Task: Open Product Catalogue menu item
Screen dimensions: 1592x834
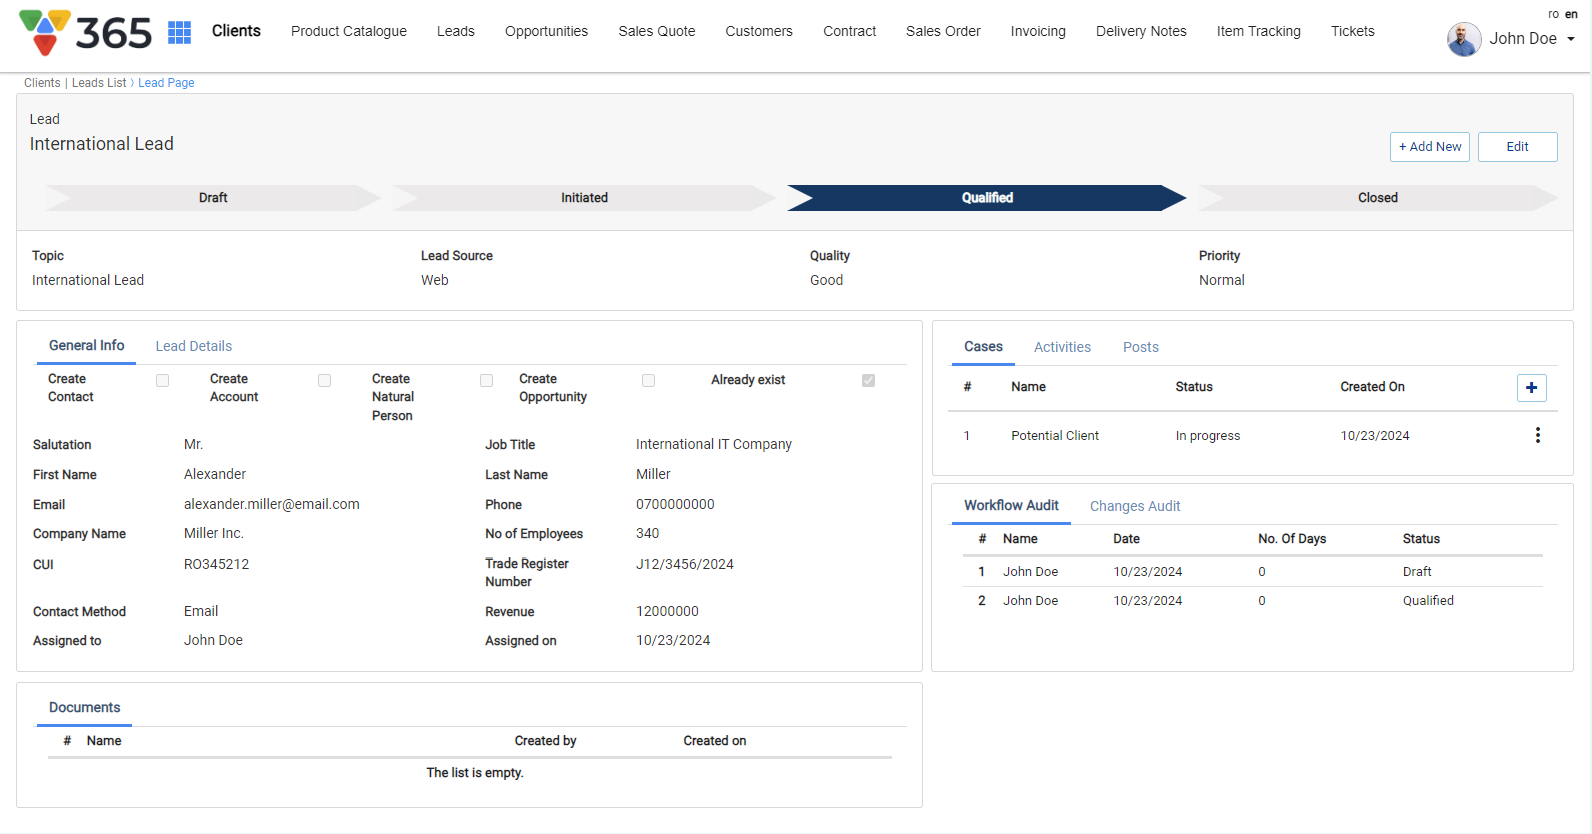Action: click(349, 31)
